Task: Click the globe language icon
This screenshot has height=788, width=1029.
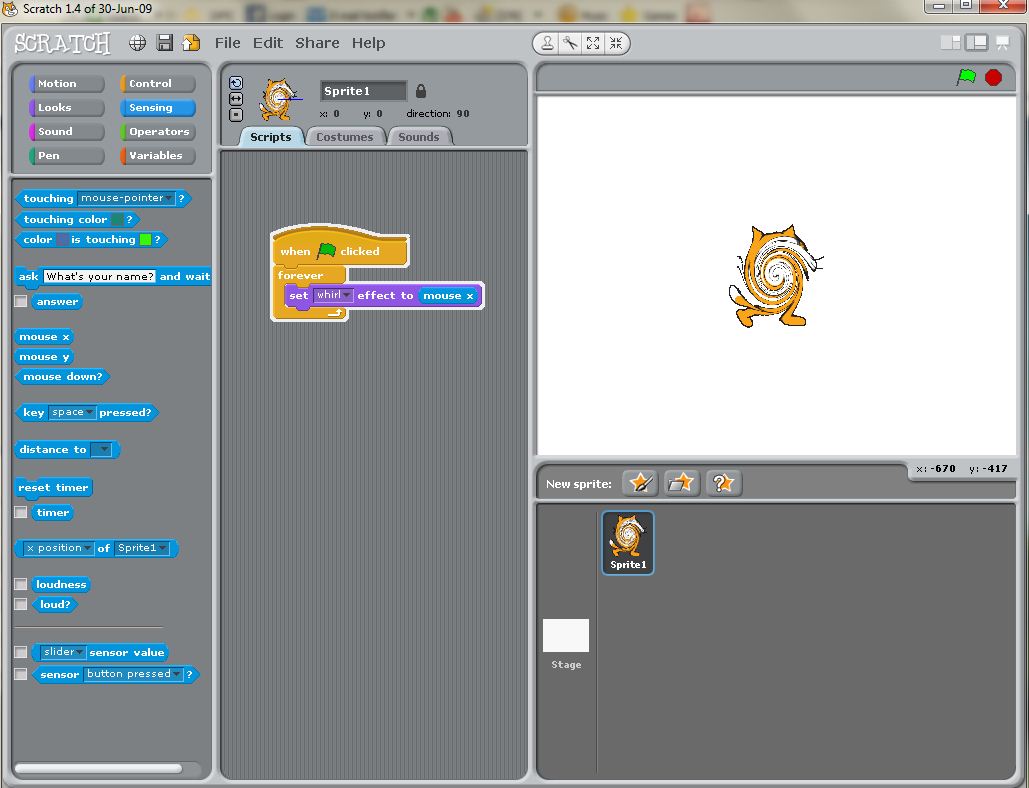Action: pos(137,43)
